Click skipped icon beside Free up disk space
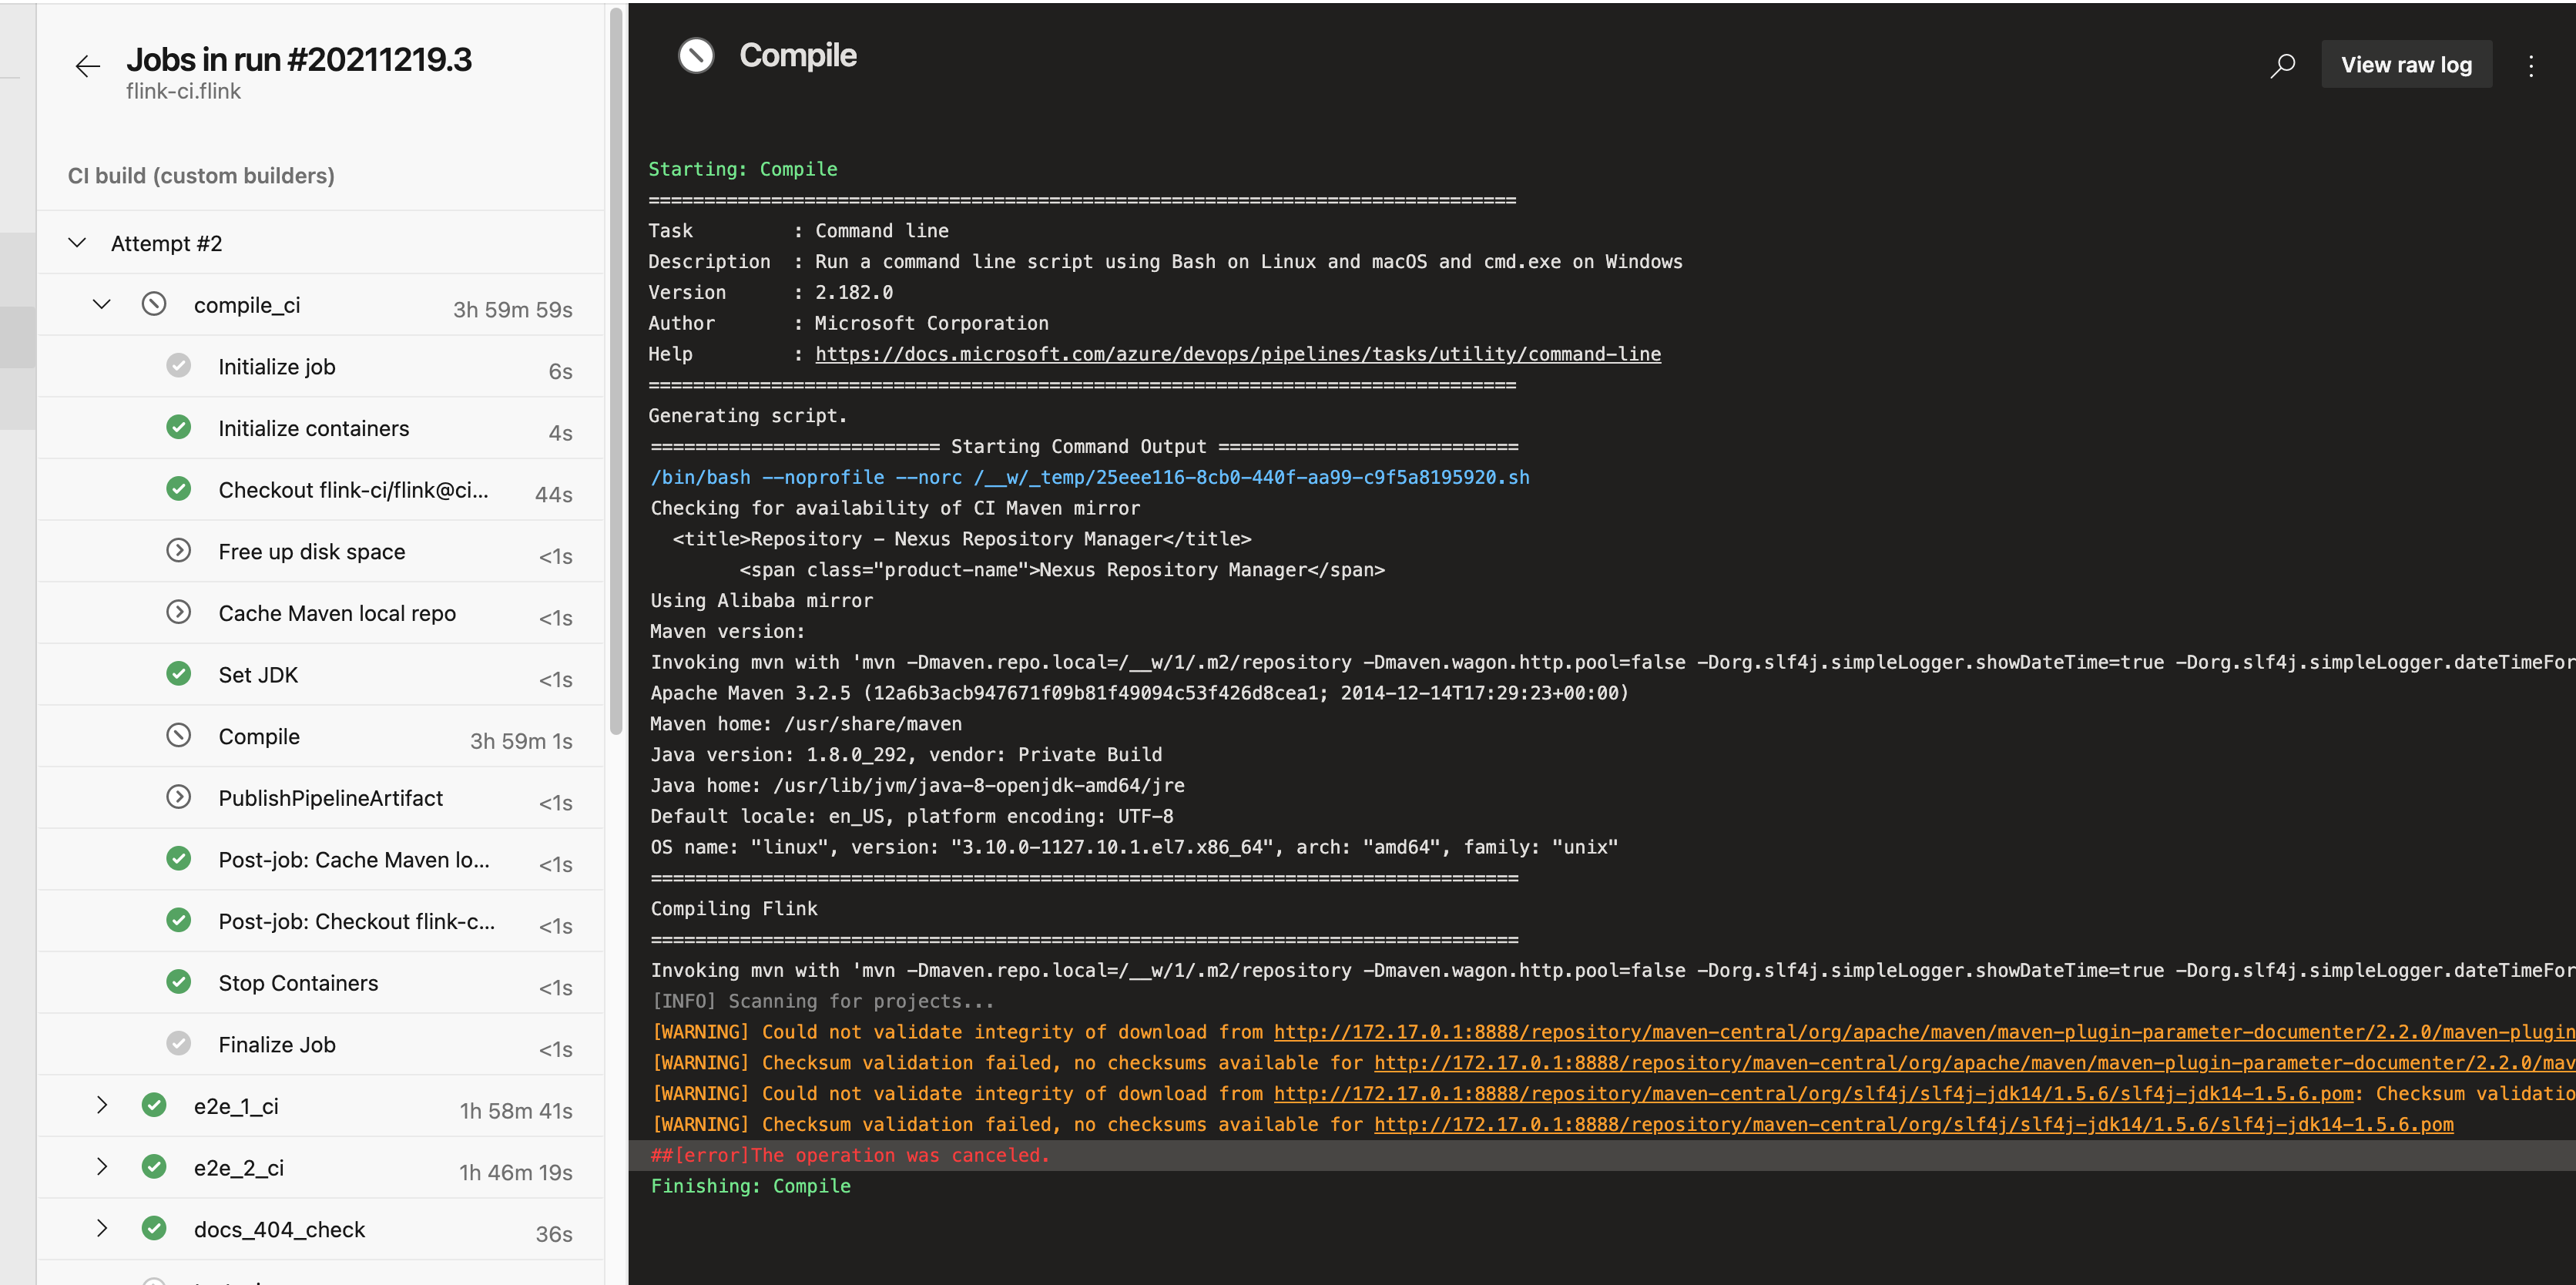 [x=179, y=551]
